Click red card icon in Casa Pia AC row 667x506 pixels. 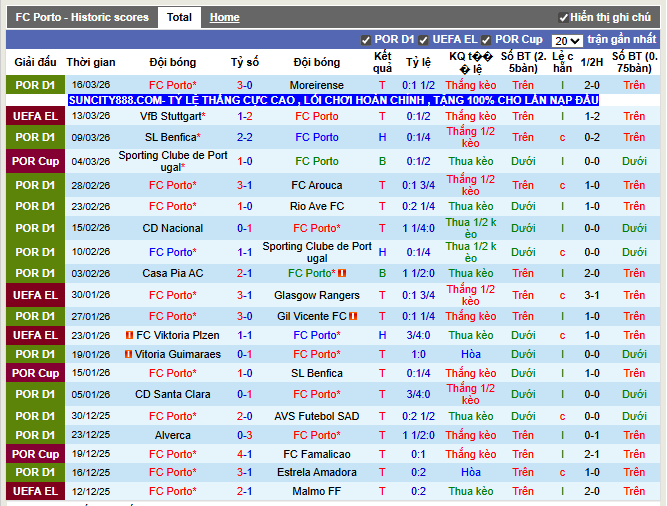point(341,273)
